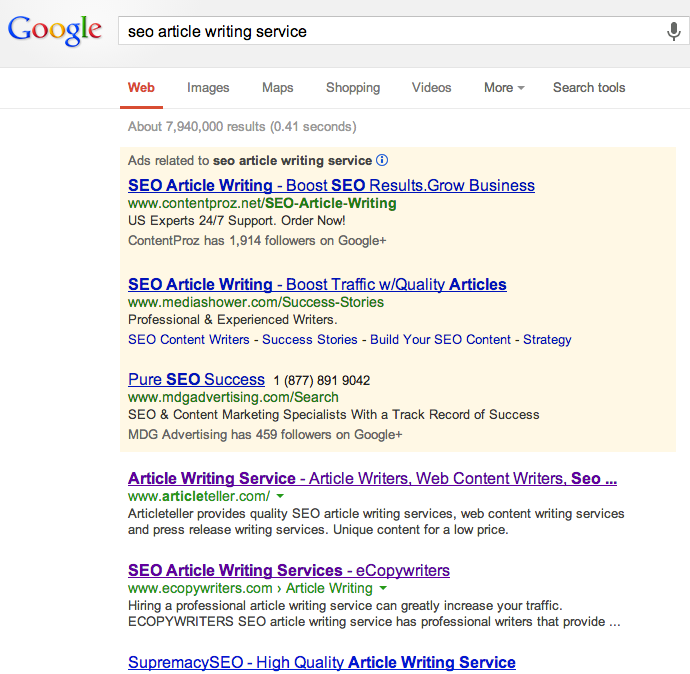Open SupremacySEO Article Writing Service result

point(322,662)
